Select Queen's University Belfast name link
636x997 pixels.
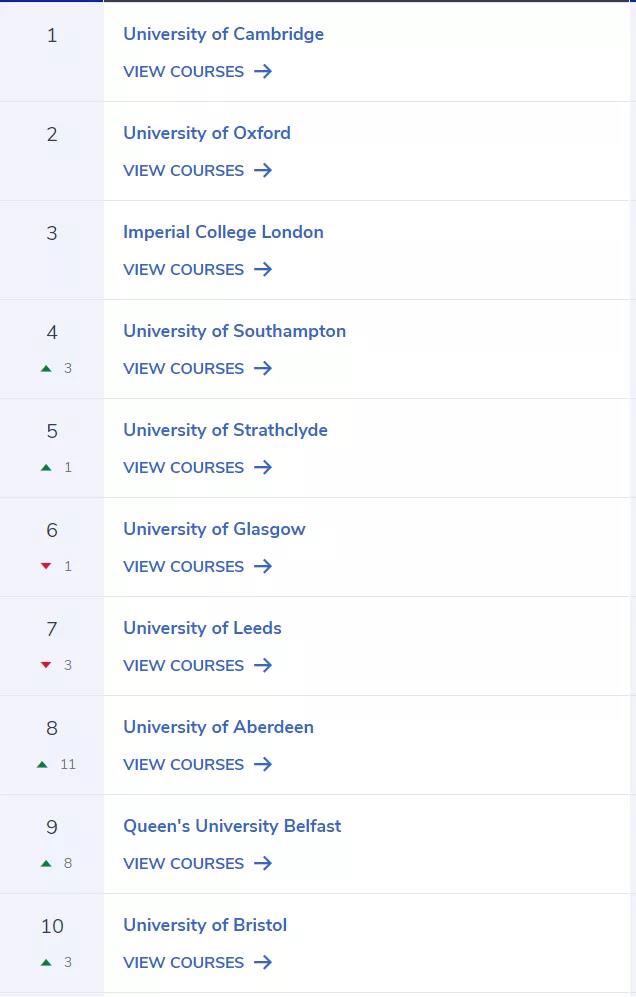click(x=232, y=827)
